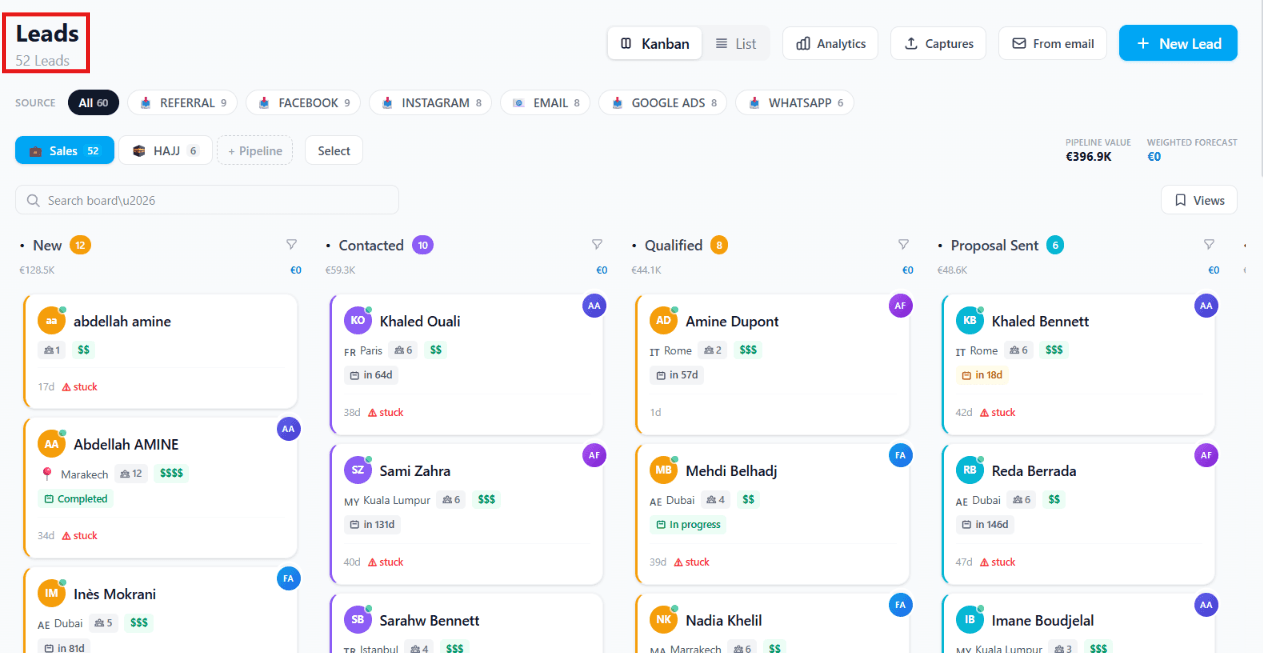This screenshot has width=1263, height=653.
Task: Select the Sales pipeline tab
Action: click(65, 151)
